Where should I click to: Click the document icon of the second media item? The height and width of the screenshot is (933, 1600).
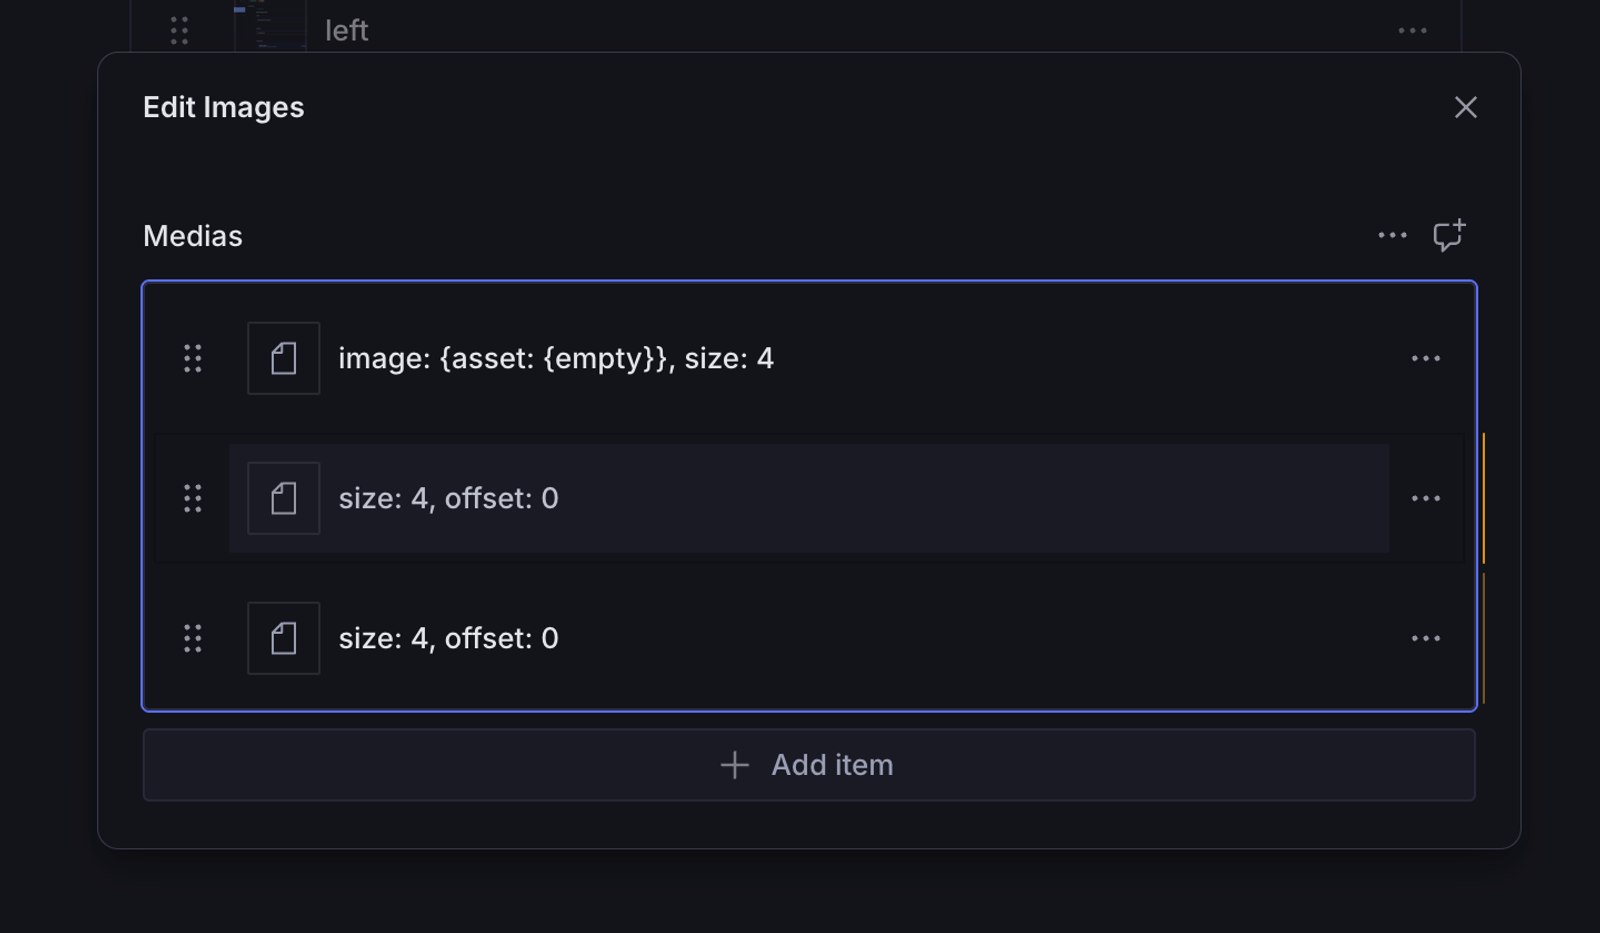point(284,498)
